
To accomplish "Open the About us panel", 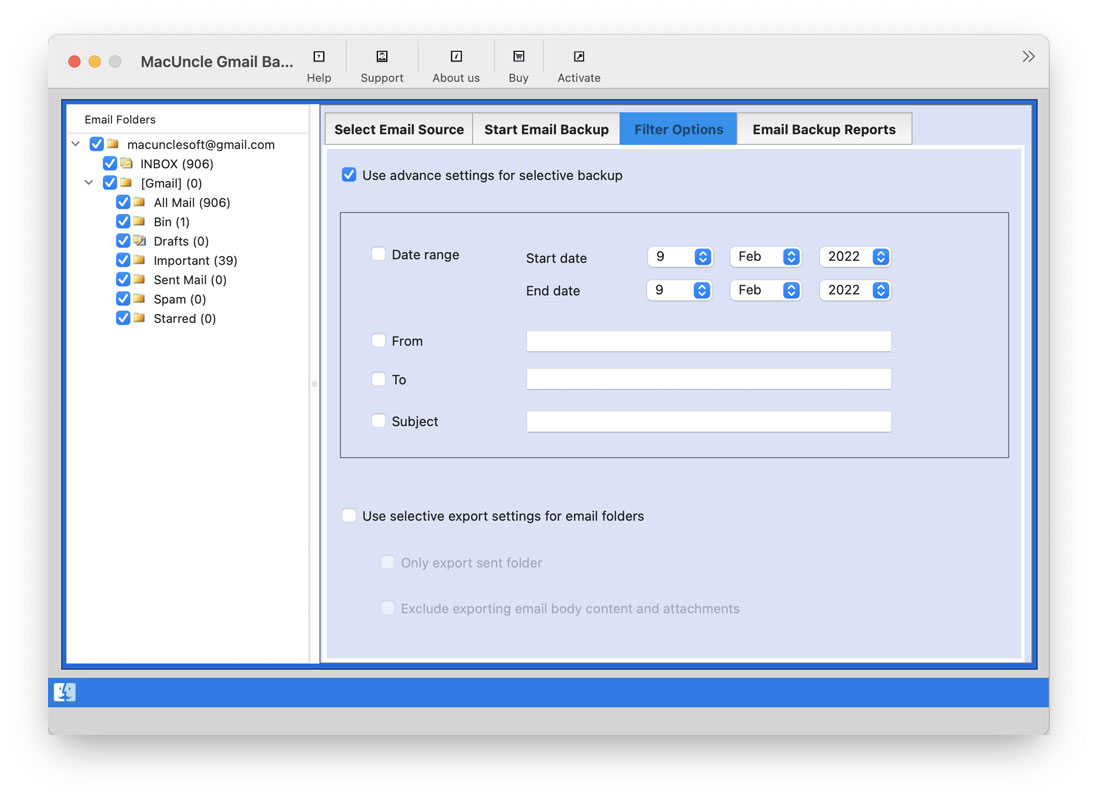I will point(455,64).
